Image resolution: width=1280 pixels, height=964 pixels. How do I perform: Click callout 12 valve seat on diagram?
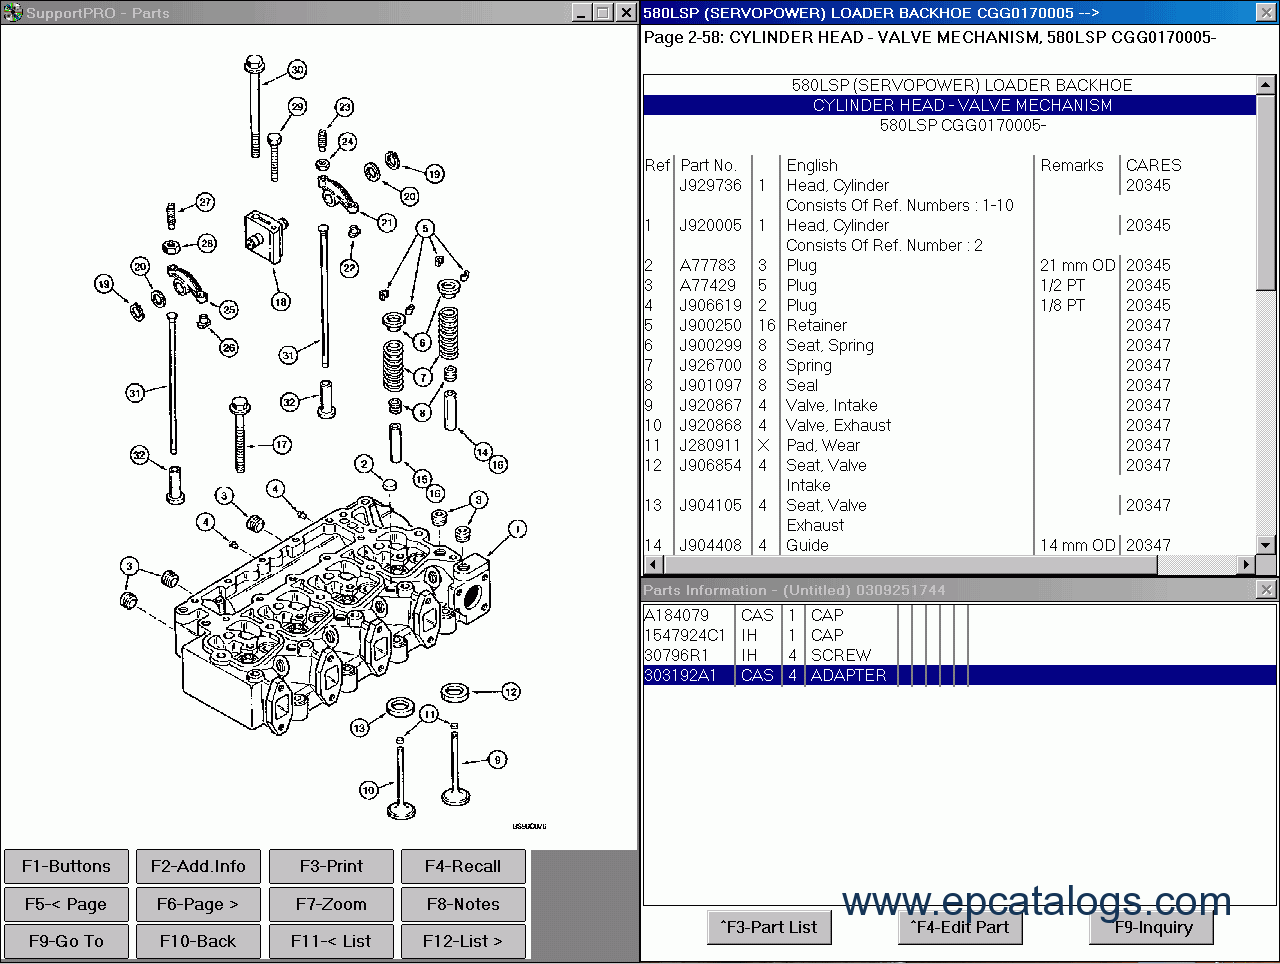pos(511,691)
